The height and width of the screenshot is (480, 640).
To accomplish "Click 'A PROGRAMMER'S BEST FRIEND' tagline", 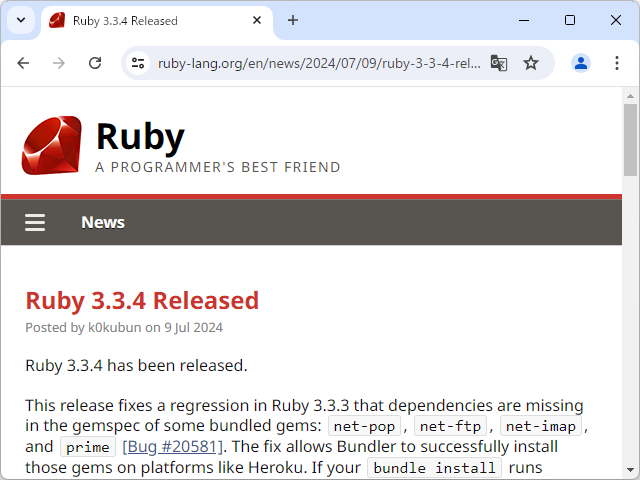I will click(x=218, y=167).
